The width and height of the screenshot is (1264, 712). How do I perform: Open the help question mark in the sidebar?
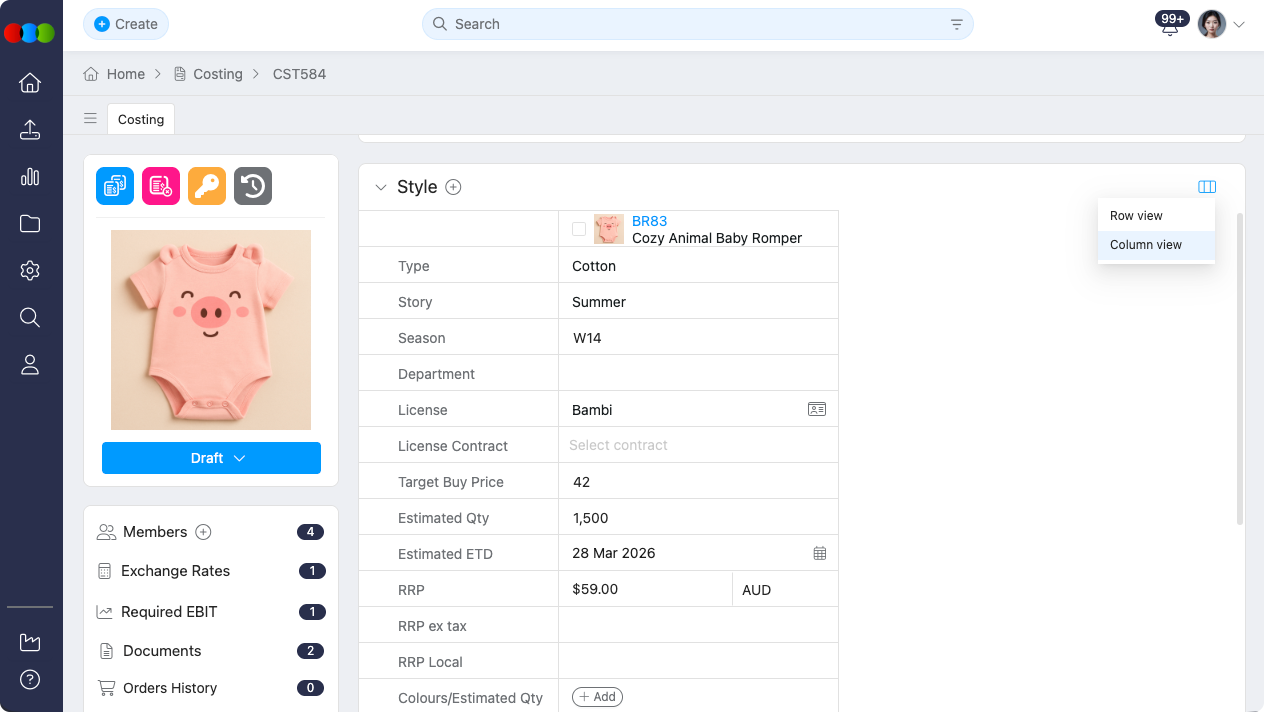pos(30,681)
